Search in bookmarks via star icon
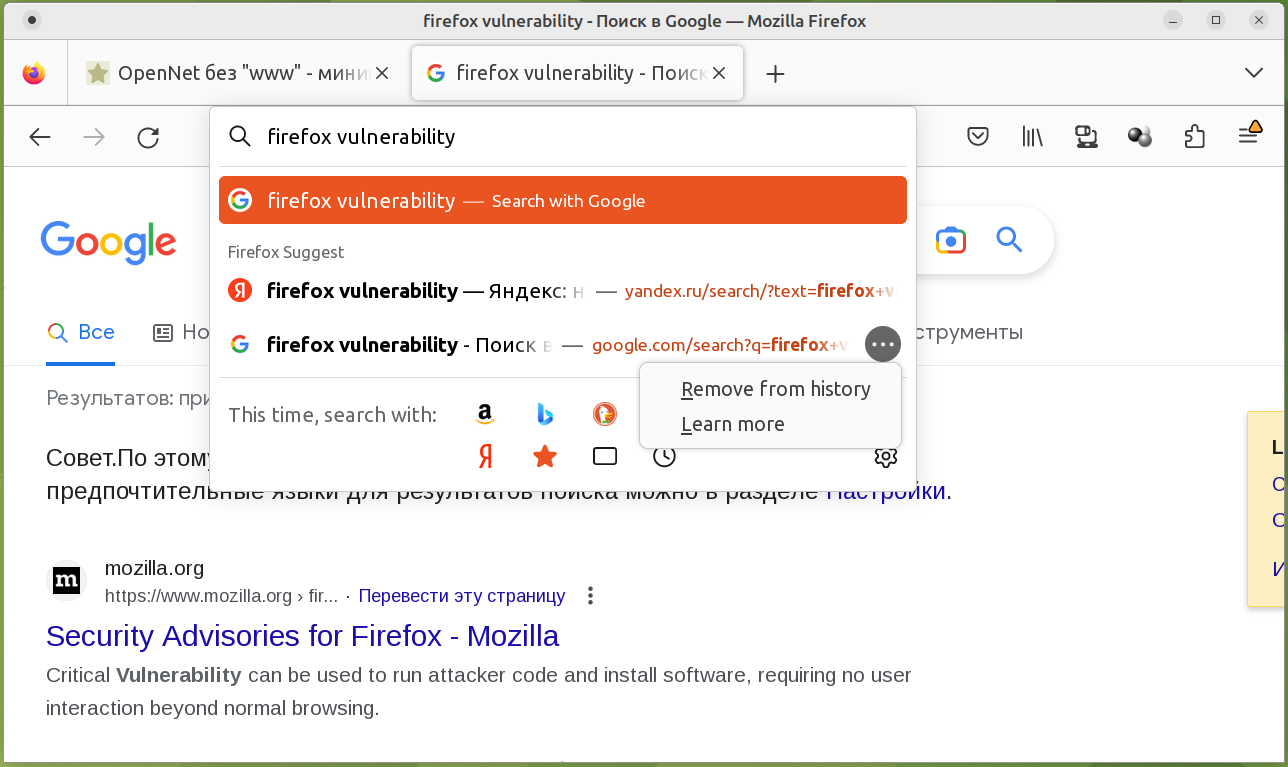Image resolution: width=1288 pixels, height=767 pixels. (x=545, y=457)
